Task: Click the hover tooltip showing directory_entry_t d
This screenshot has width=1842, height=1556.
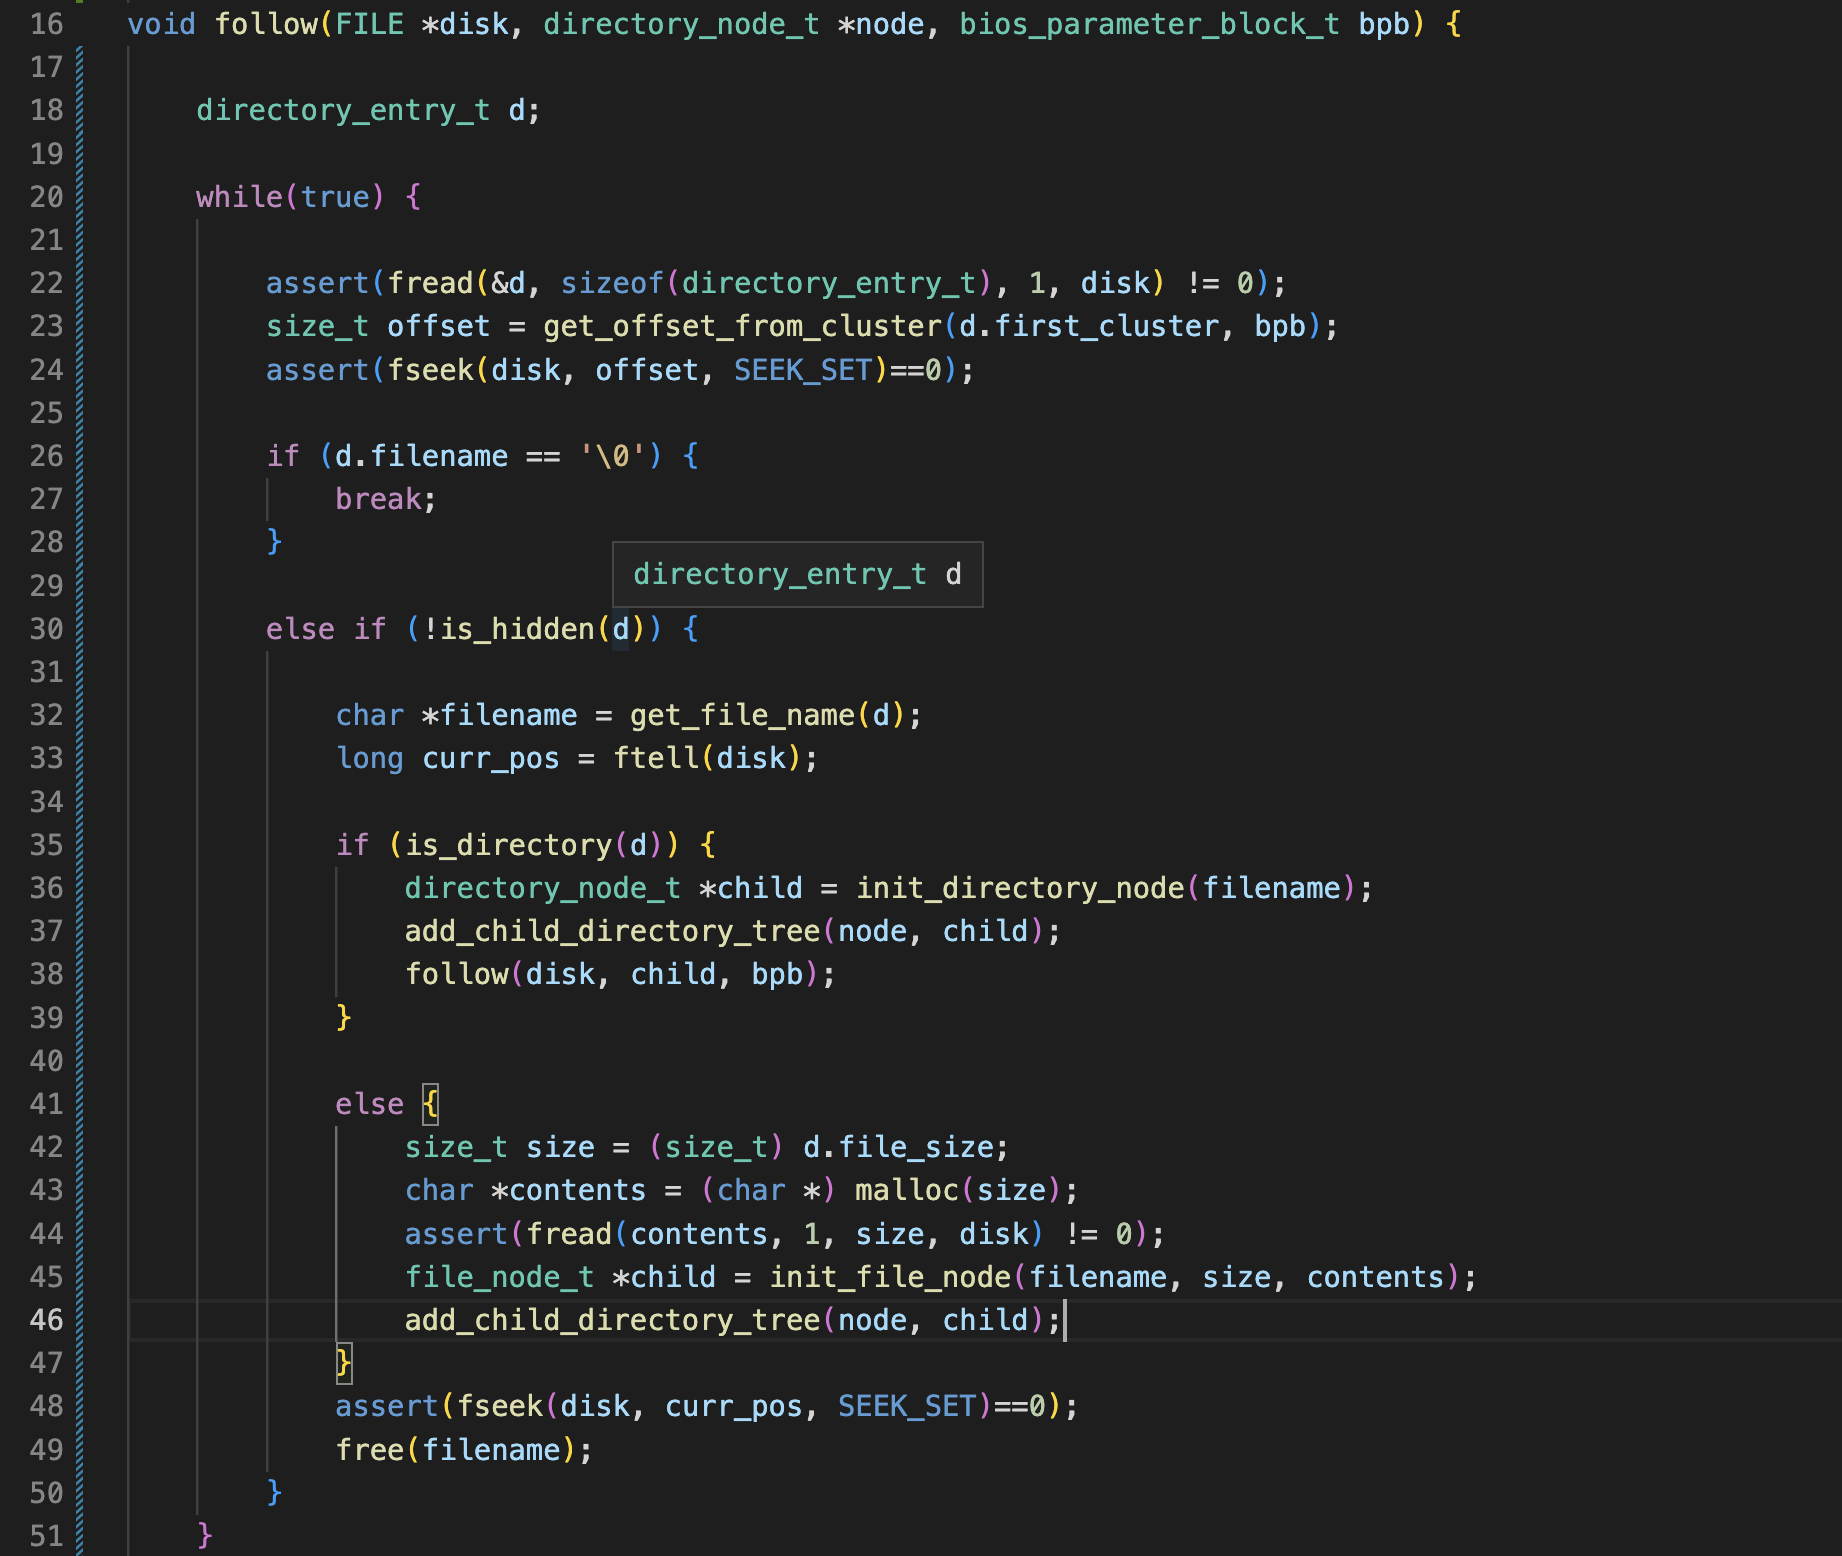Action: coord(797,574)
